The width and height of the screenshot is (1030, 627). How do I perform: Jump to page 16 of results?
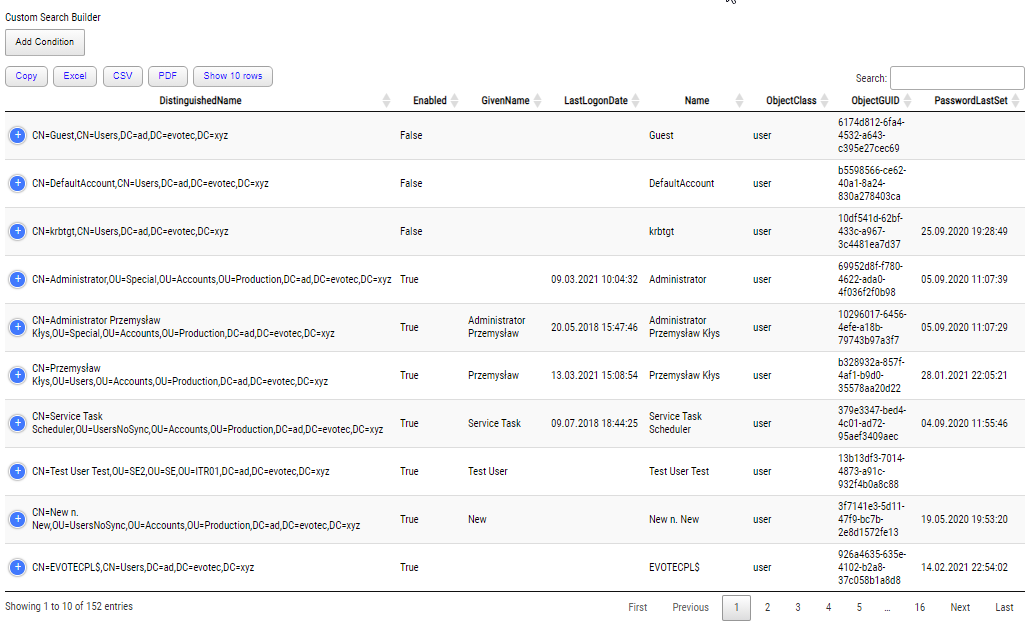[919, 607]
